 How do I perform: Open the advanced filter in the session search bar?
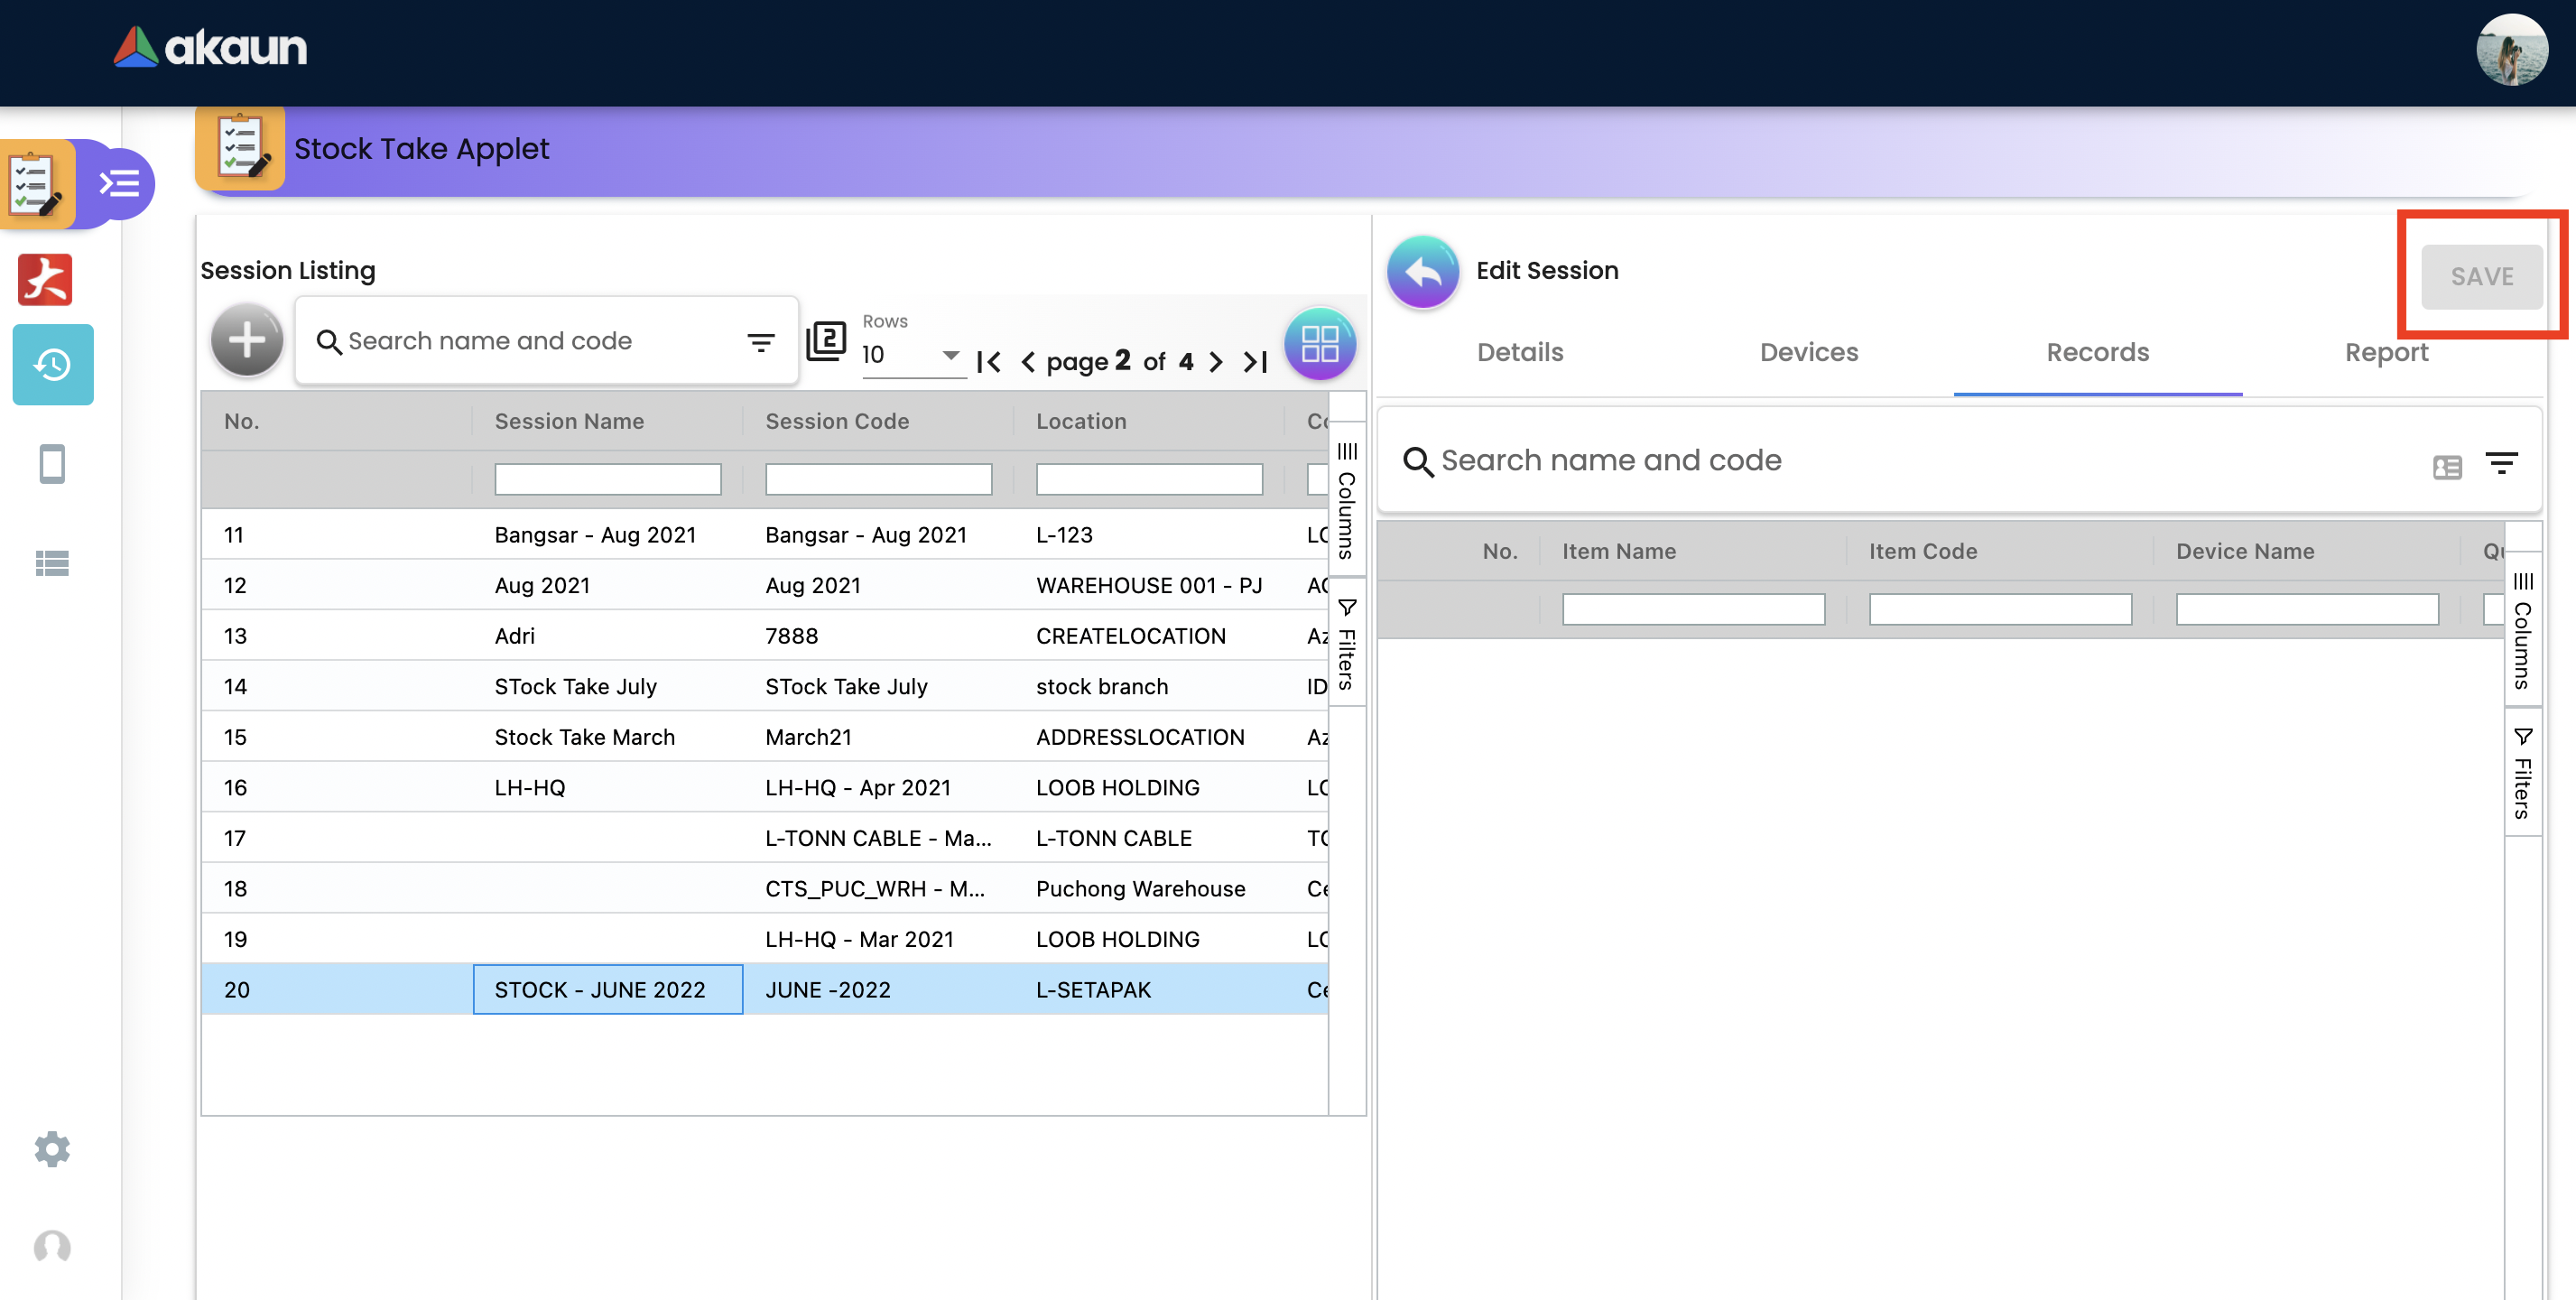click(x=760, y=343)
